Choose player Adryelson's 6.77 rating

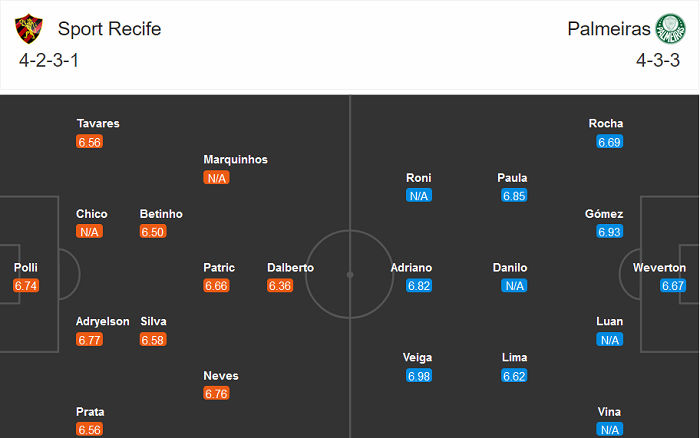(x=89, y=340)
